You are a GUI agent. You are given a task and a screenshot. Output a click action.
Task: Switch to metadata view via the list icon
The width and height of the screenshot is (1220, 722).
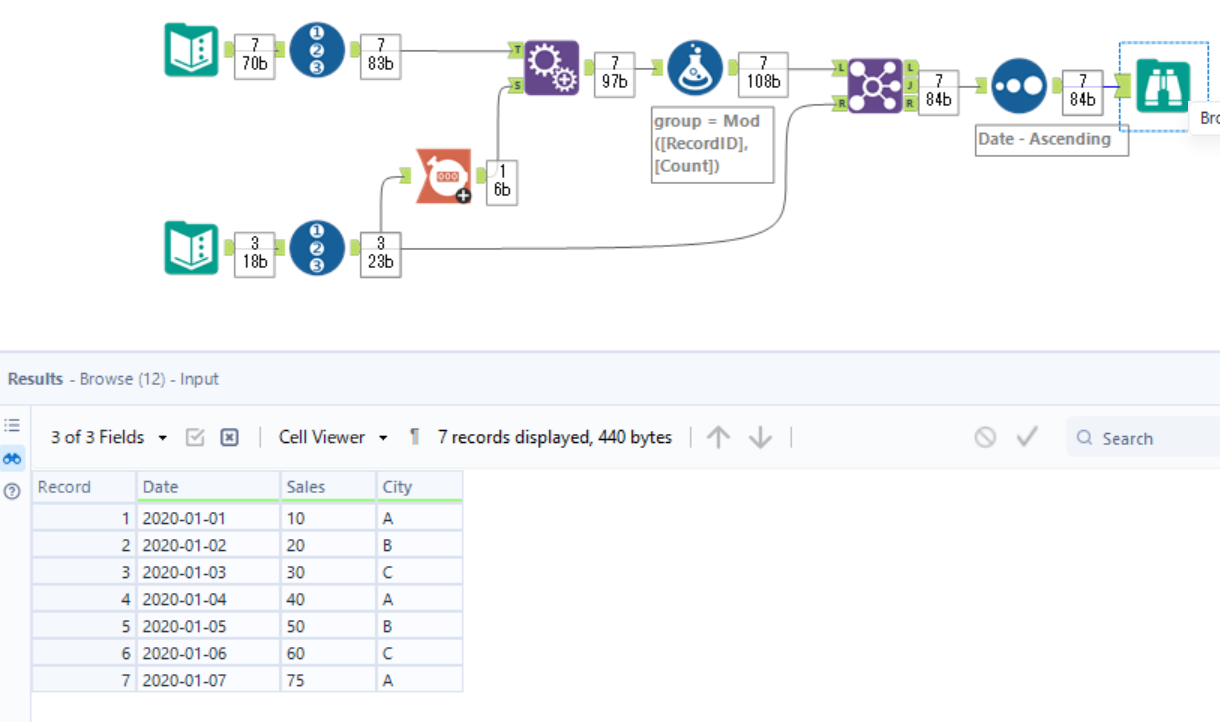[x=12, y=425]
